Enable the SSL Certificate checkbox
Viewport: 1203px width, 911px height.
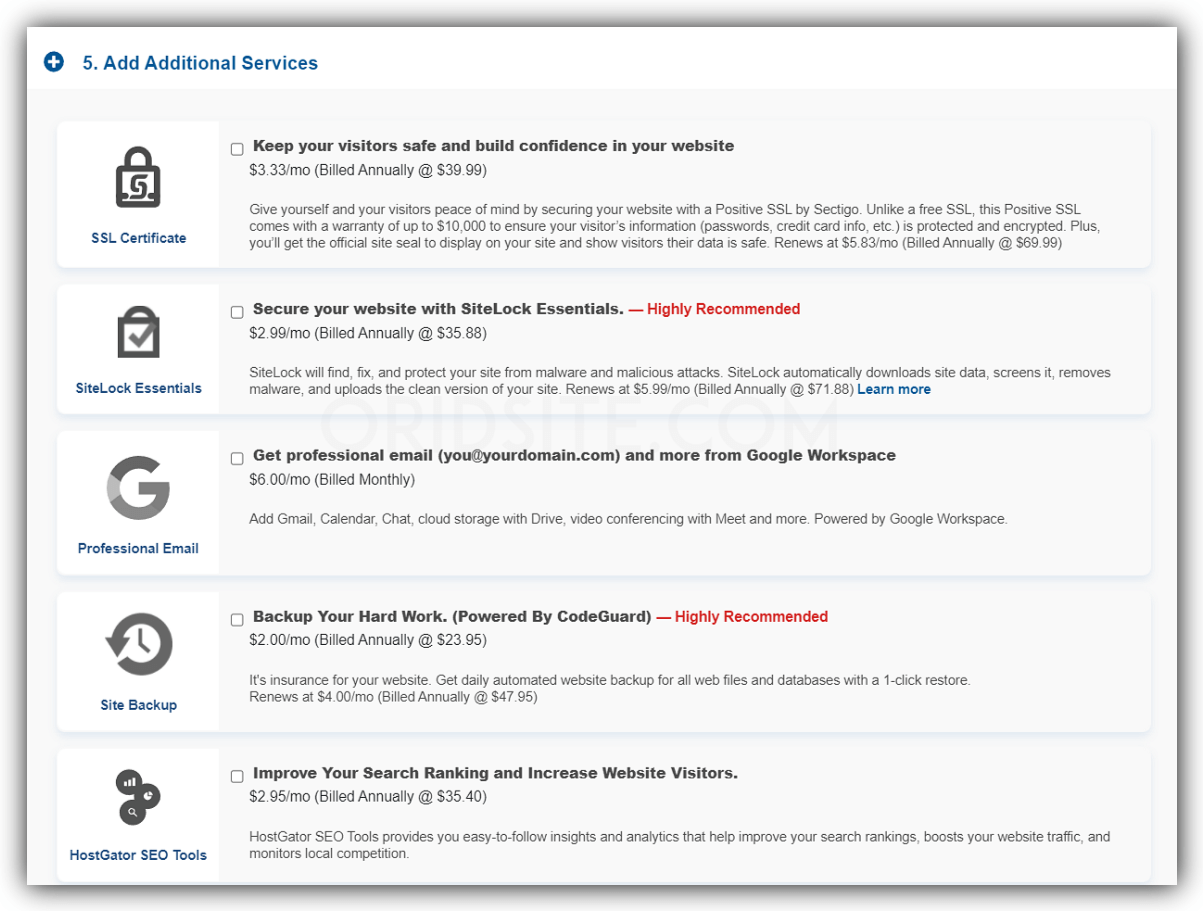237,149
